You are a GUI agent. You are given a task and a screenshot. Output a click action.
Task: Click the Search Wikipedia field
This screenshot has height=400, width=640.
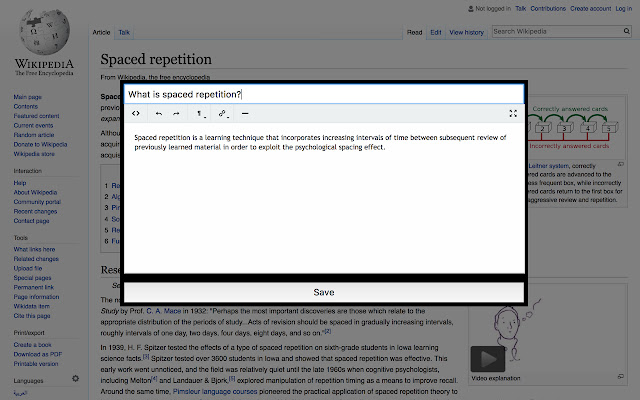[555, 32]
